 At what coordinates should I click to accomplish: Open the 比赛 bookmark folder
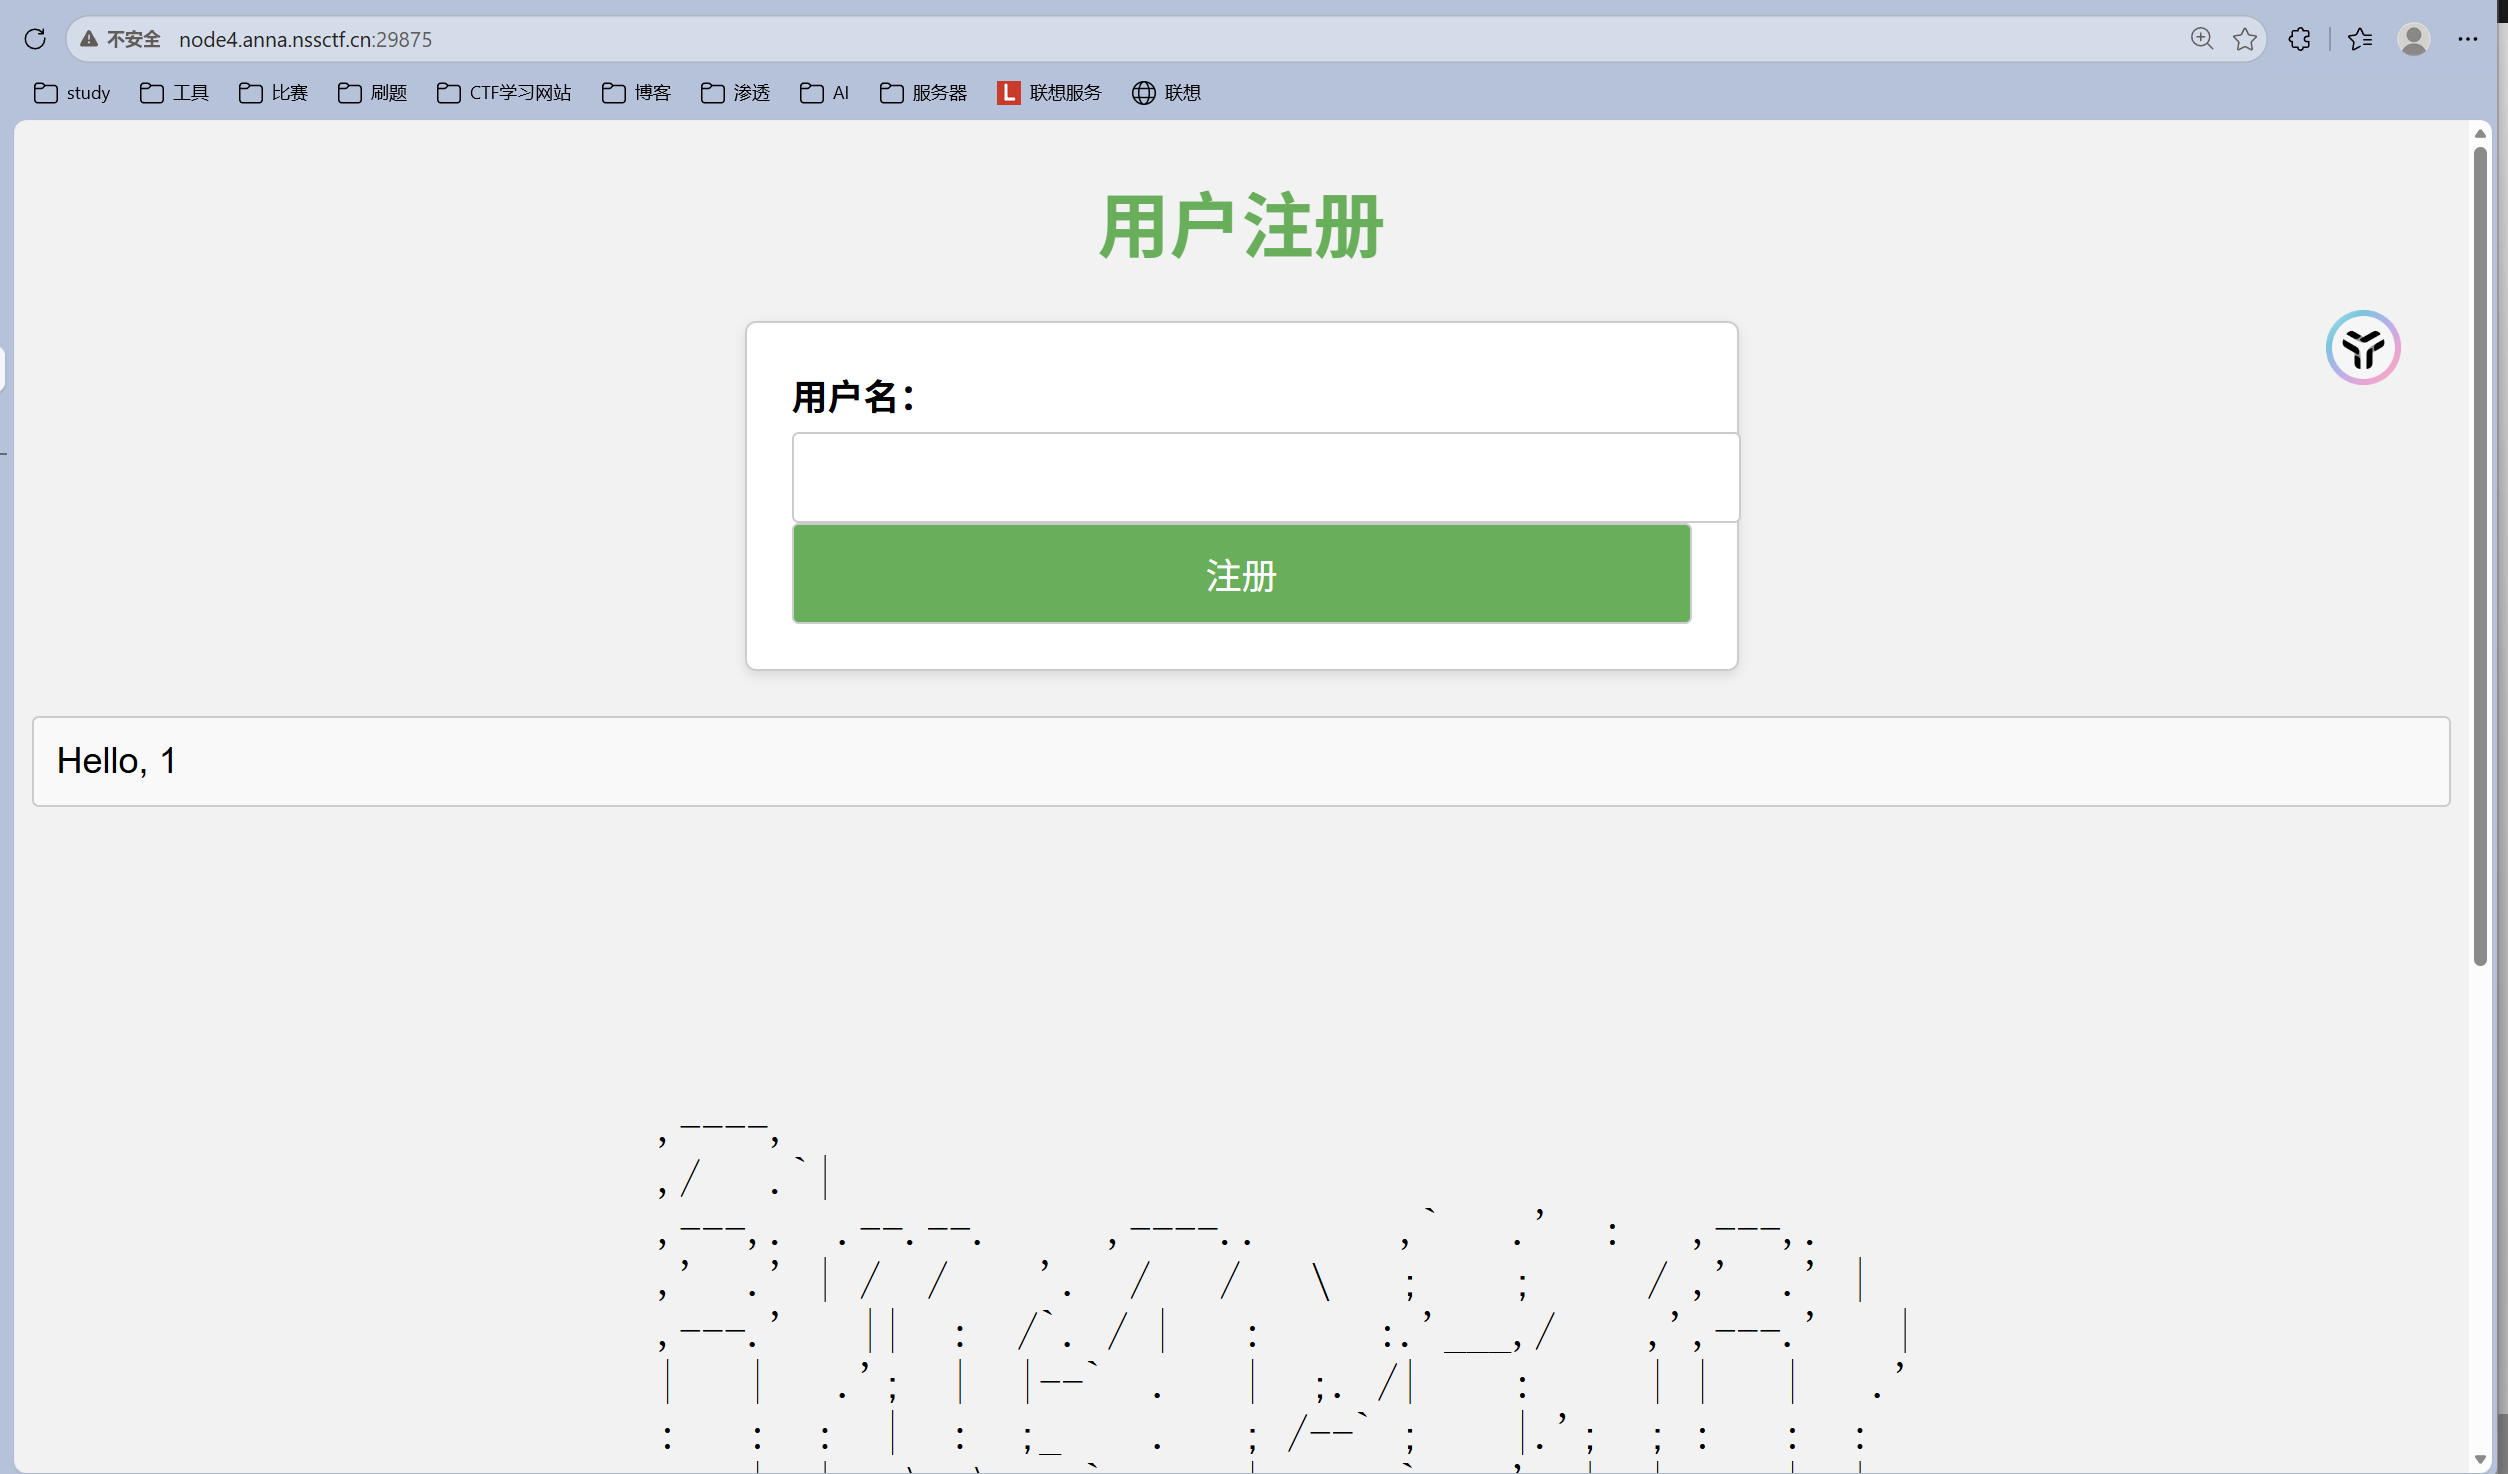[x=273, y=93]
